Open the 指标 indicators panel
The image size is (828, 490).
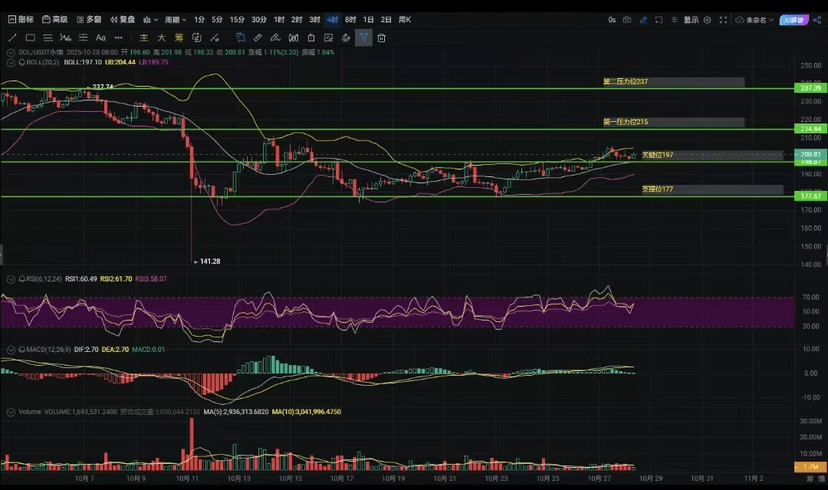pos(20,19)
